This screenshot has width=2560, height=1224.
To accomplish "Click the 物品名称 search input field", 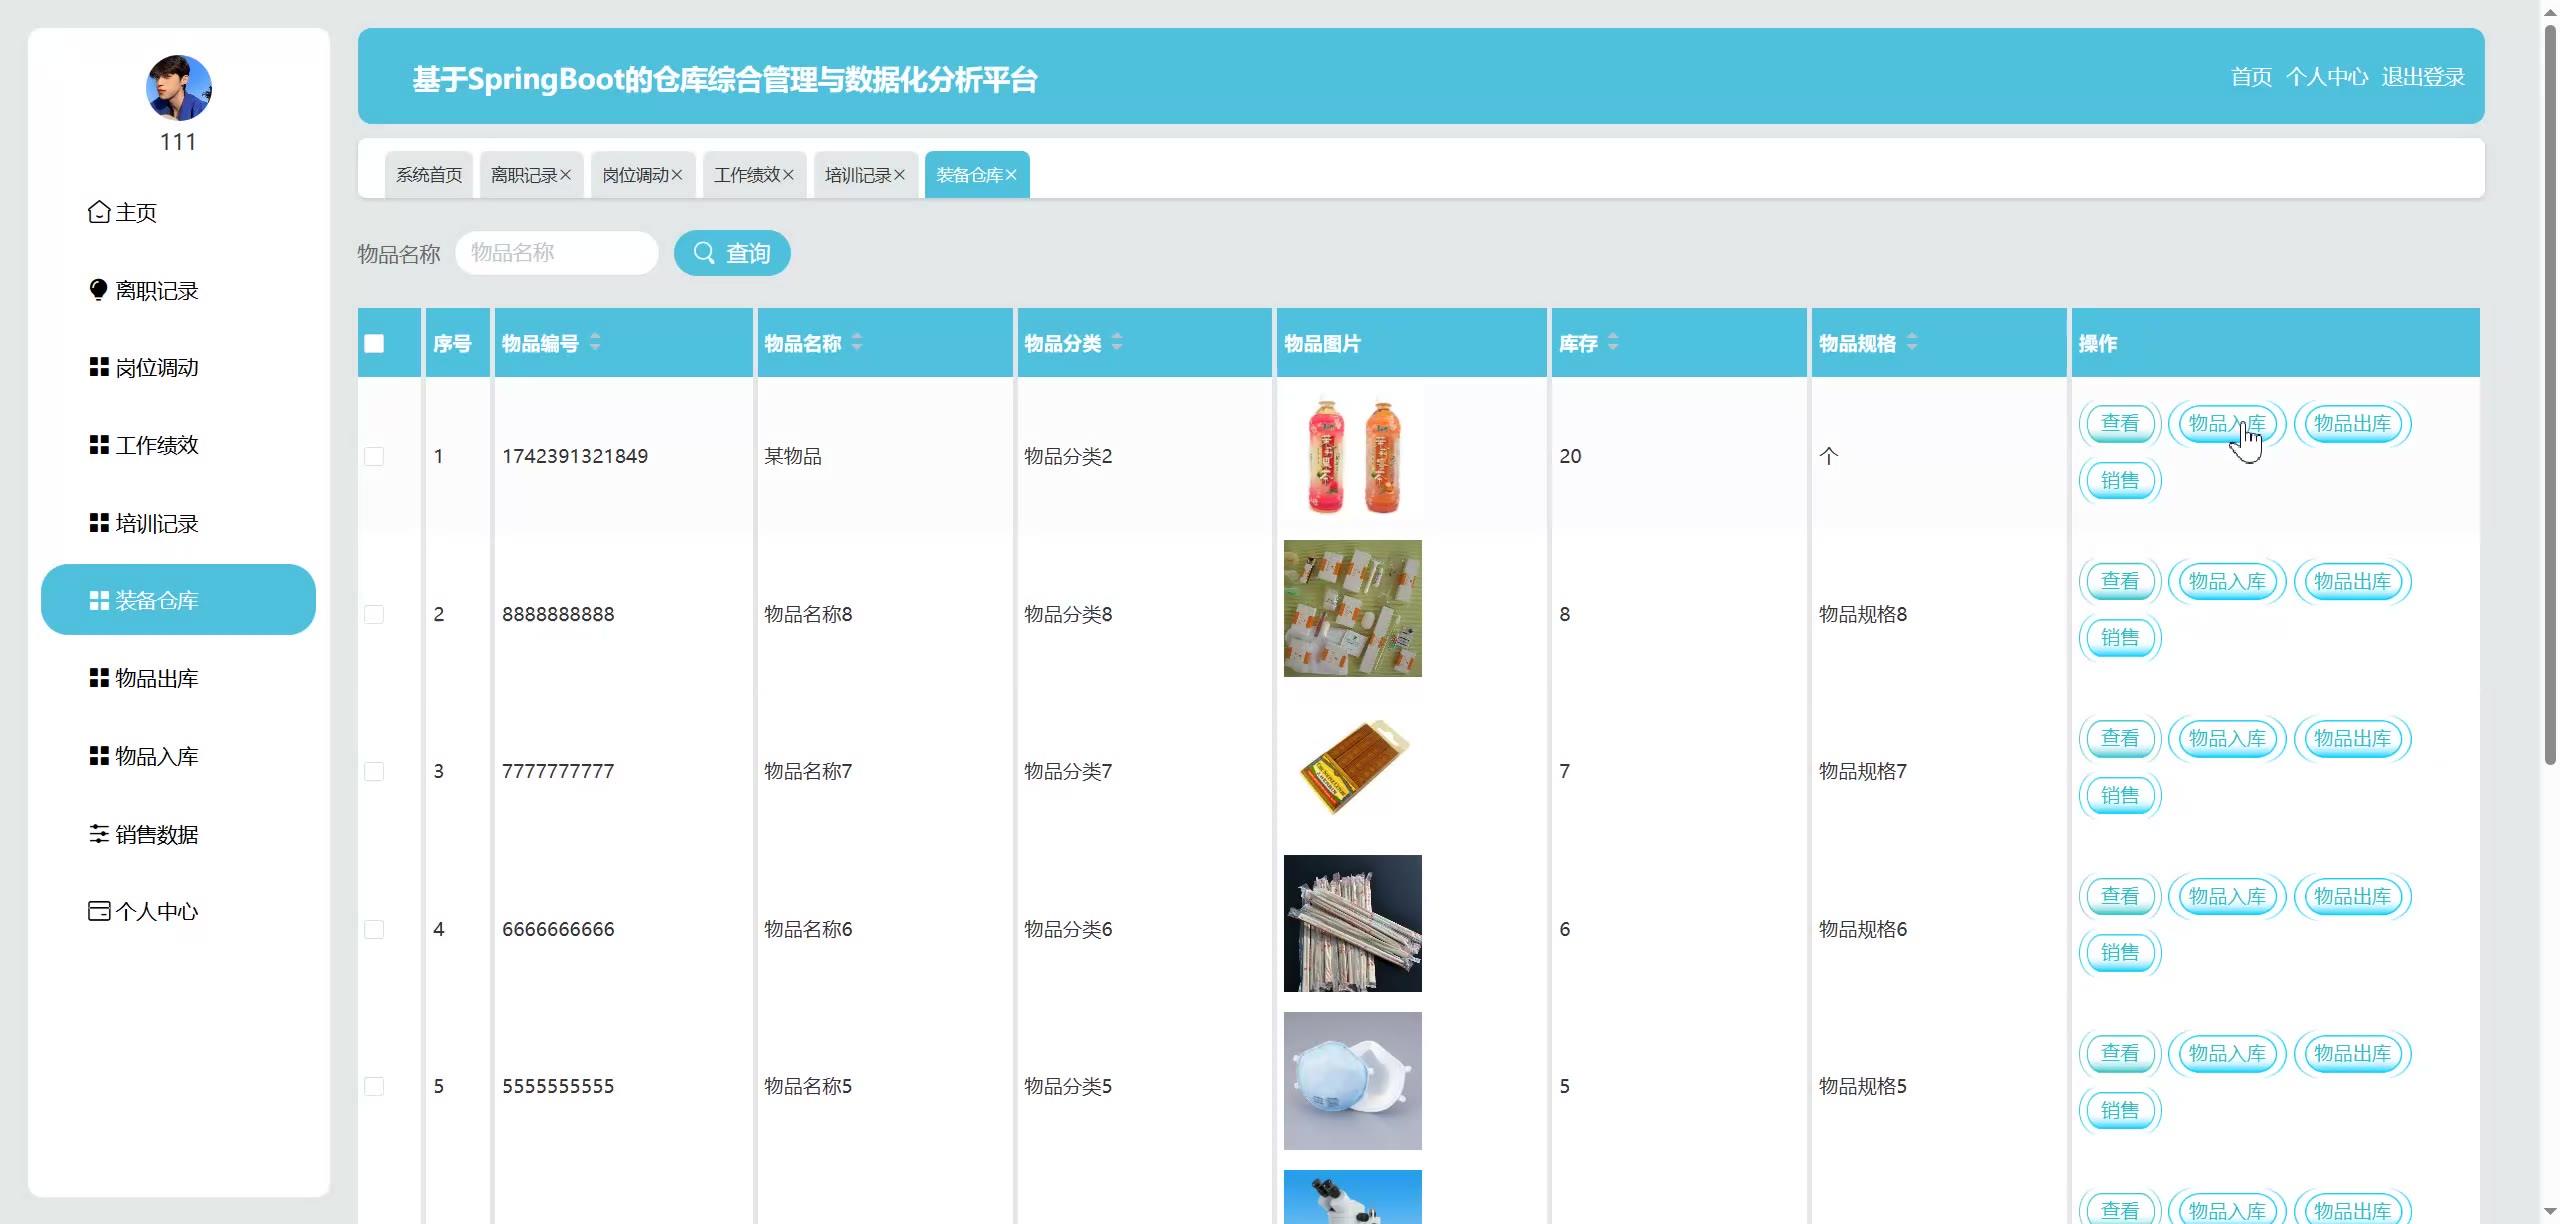I will [556, 253].
